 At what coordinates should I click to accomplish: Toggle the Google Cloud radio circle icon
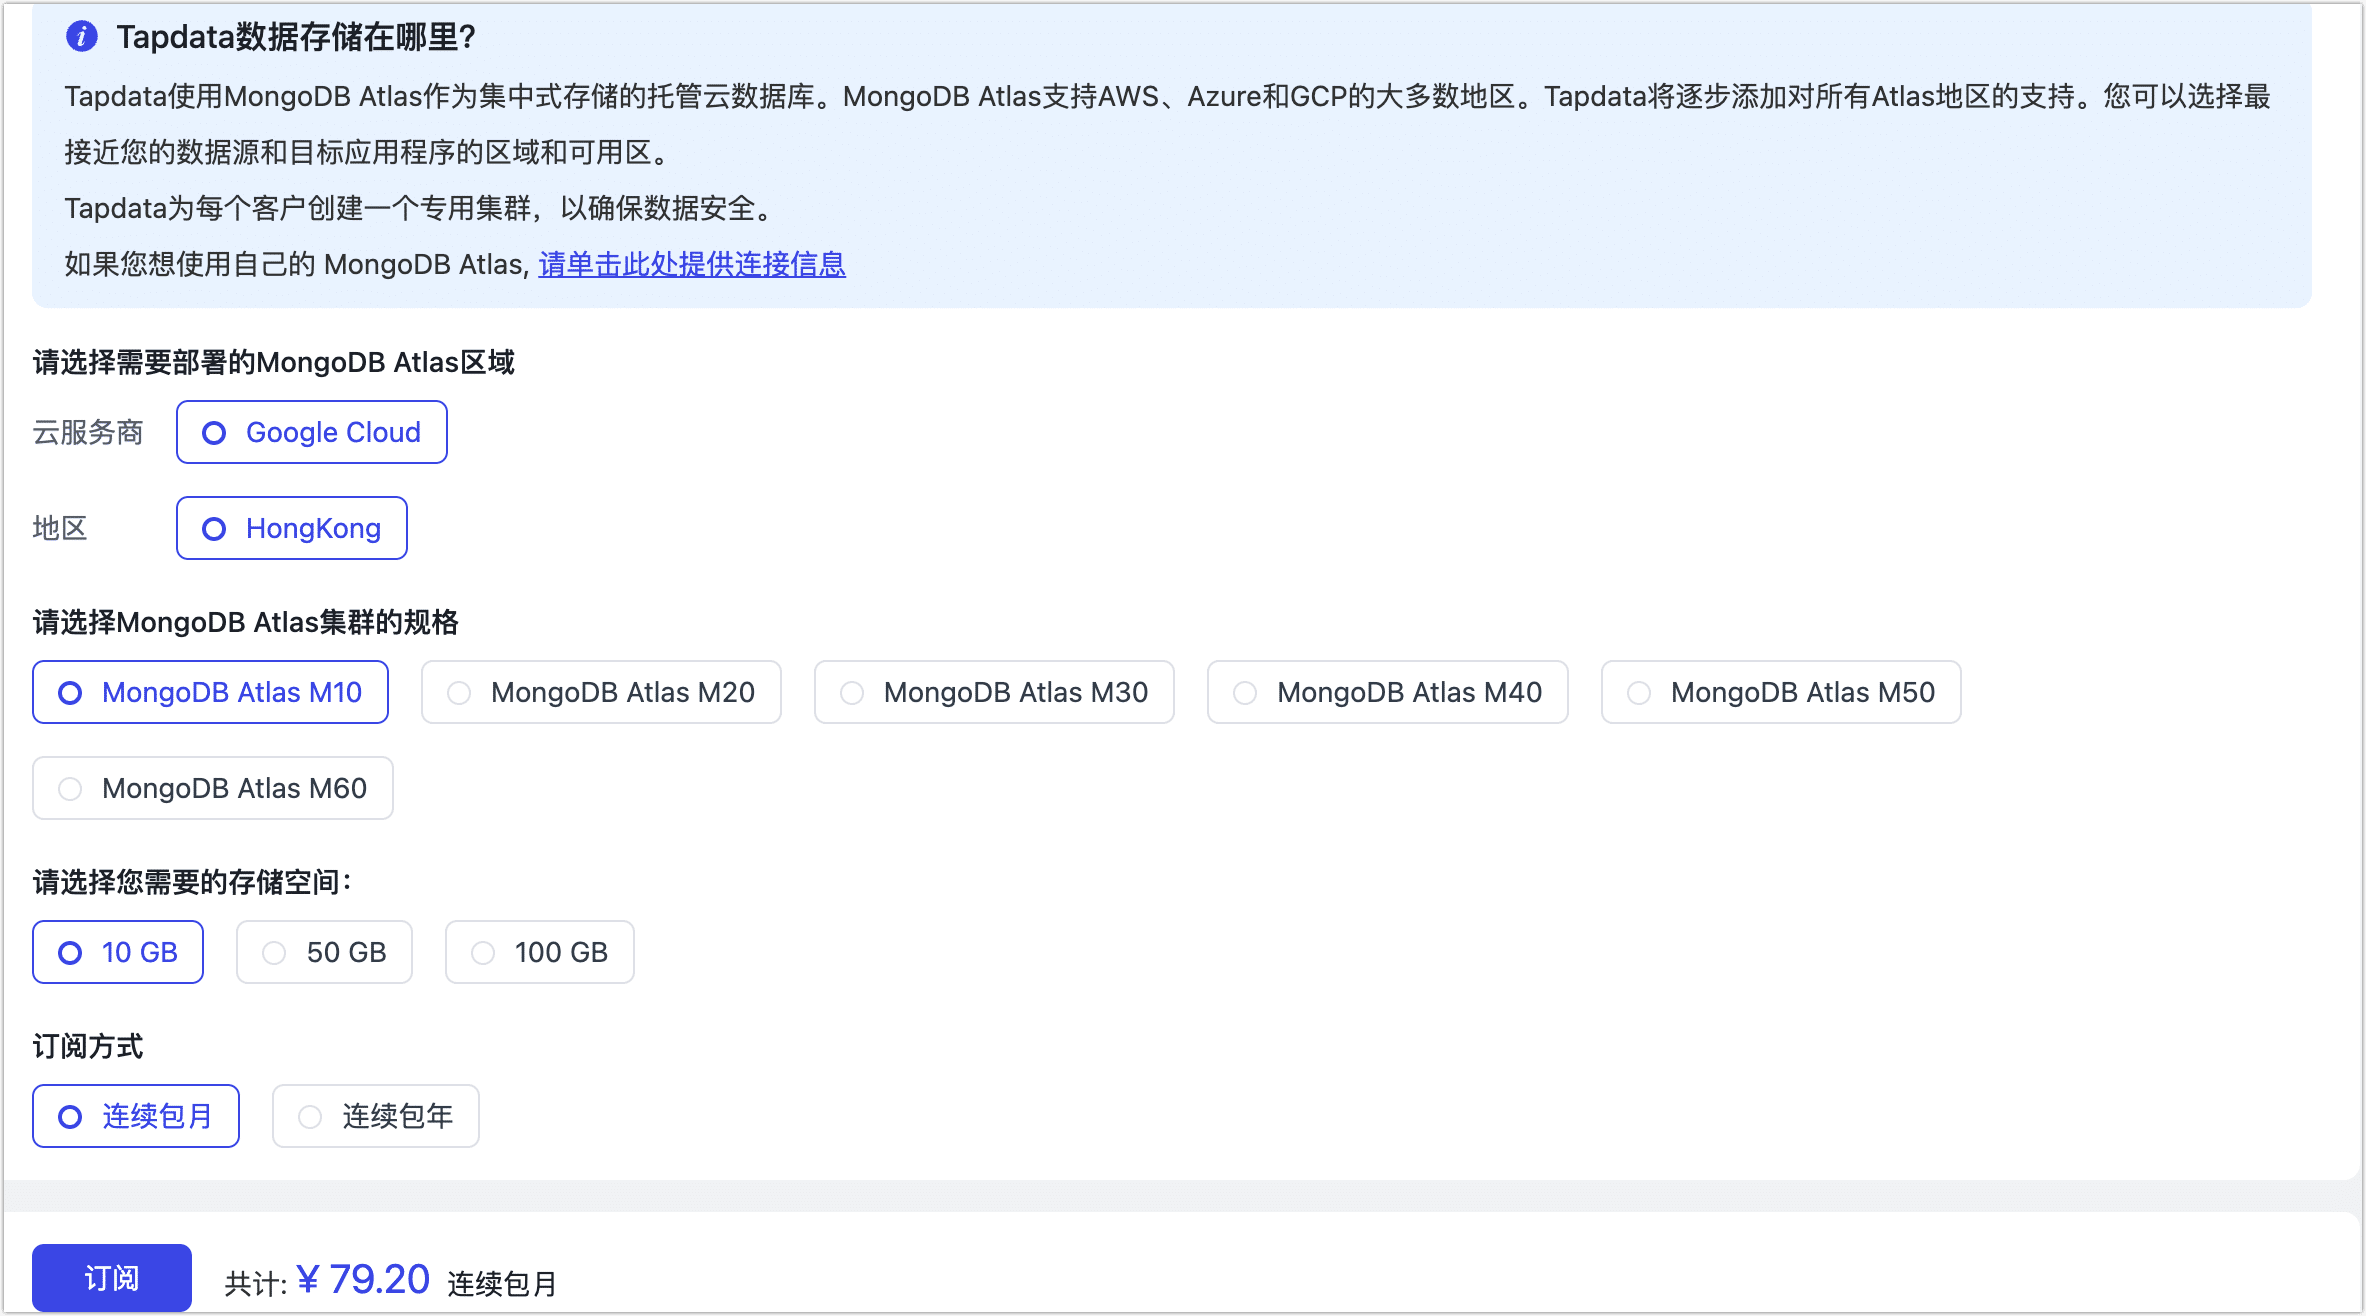point(213,432)
